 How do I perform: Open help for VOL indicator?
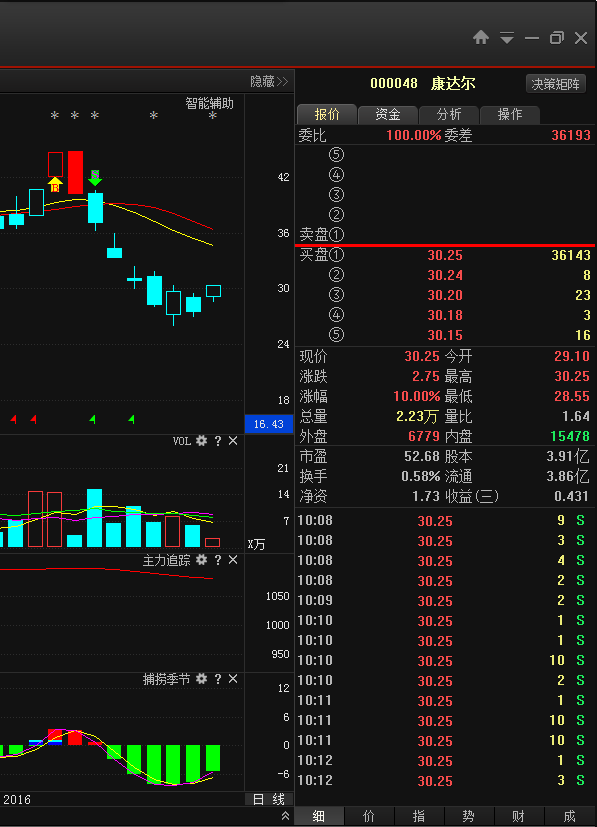click(x=218, y=441)
